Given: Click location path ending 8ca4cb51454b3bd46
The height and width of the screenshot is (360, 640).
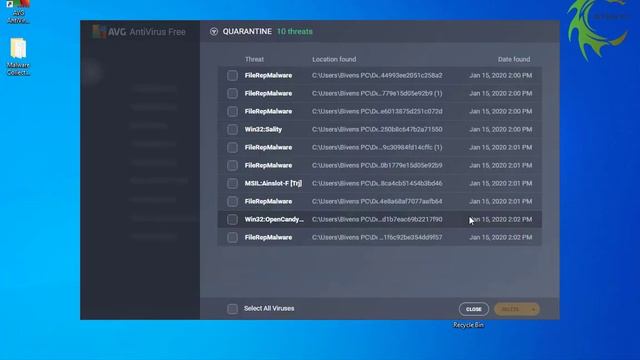Looking at the screenshot, I should (x=377, y=183).
